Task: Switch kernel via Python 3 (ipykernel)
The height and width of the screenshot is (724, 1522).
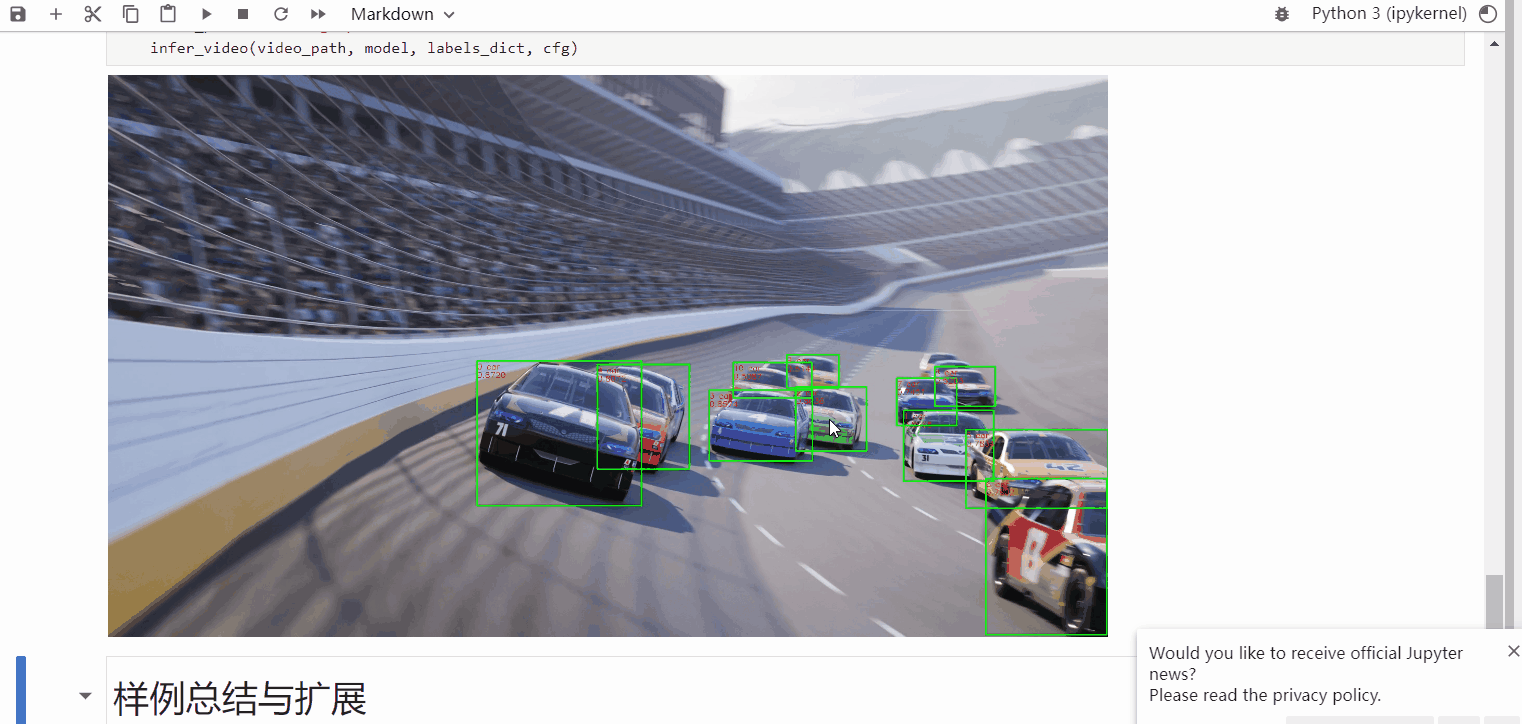Action: coord(1389,14)
